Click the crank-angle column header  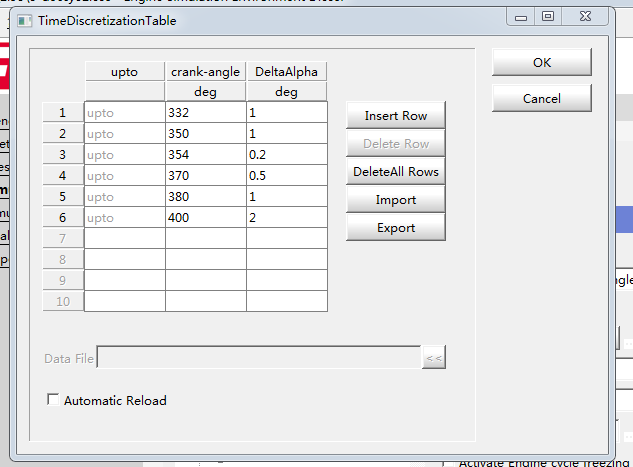pyautogui.click(x=205, y=72)
